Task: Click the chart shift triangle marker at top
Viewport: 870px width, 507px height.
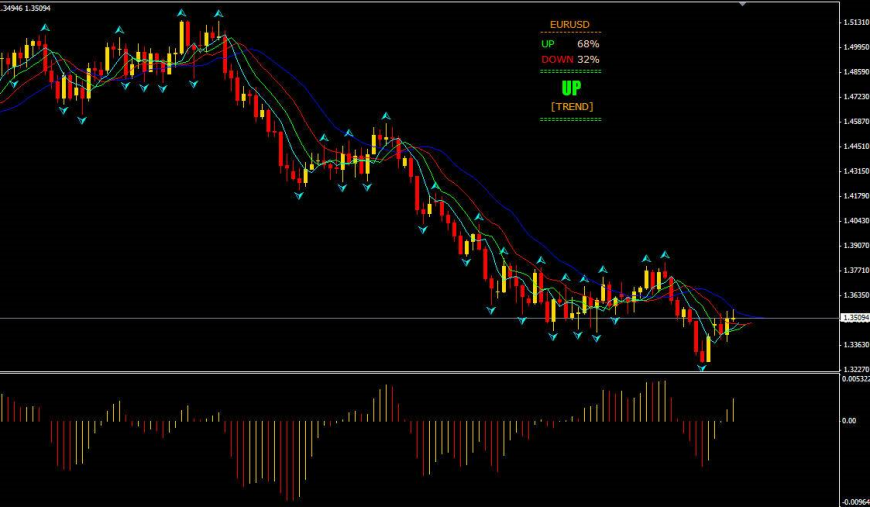Action: pos(743,4)
